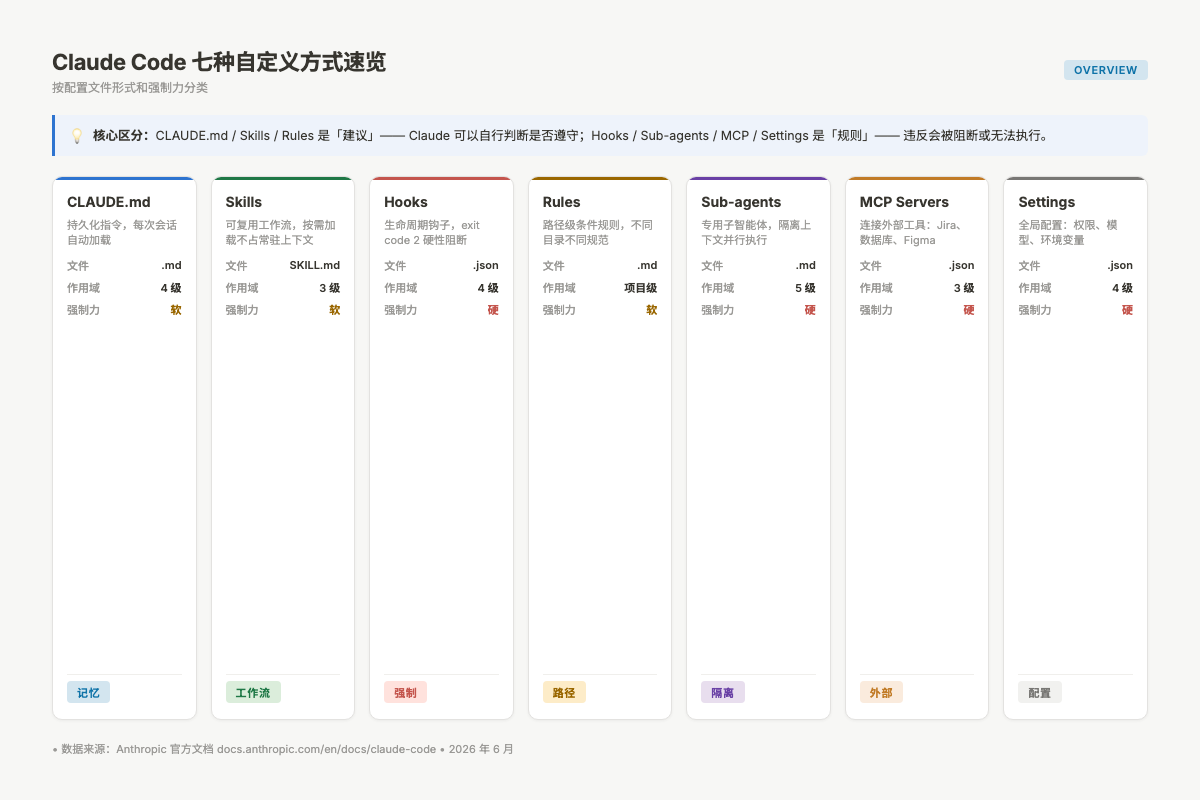Click the 配置 tag
The width and height of the screenshot is (1200, 800).
point(1040,692)
